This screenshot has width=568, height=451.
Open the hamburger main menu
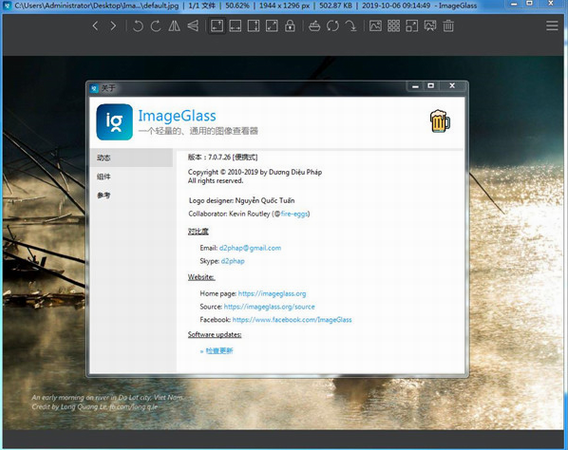552,26
